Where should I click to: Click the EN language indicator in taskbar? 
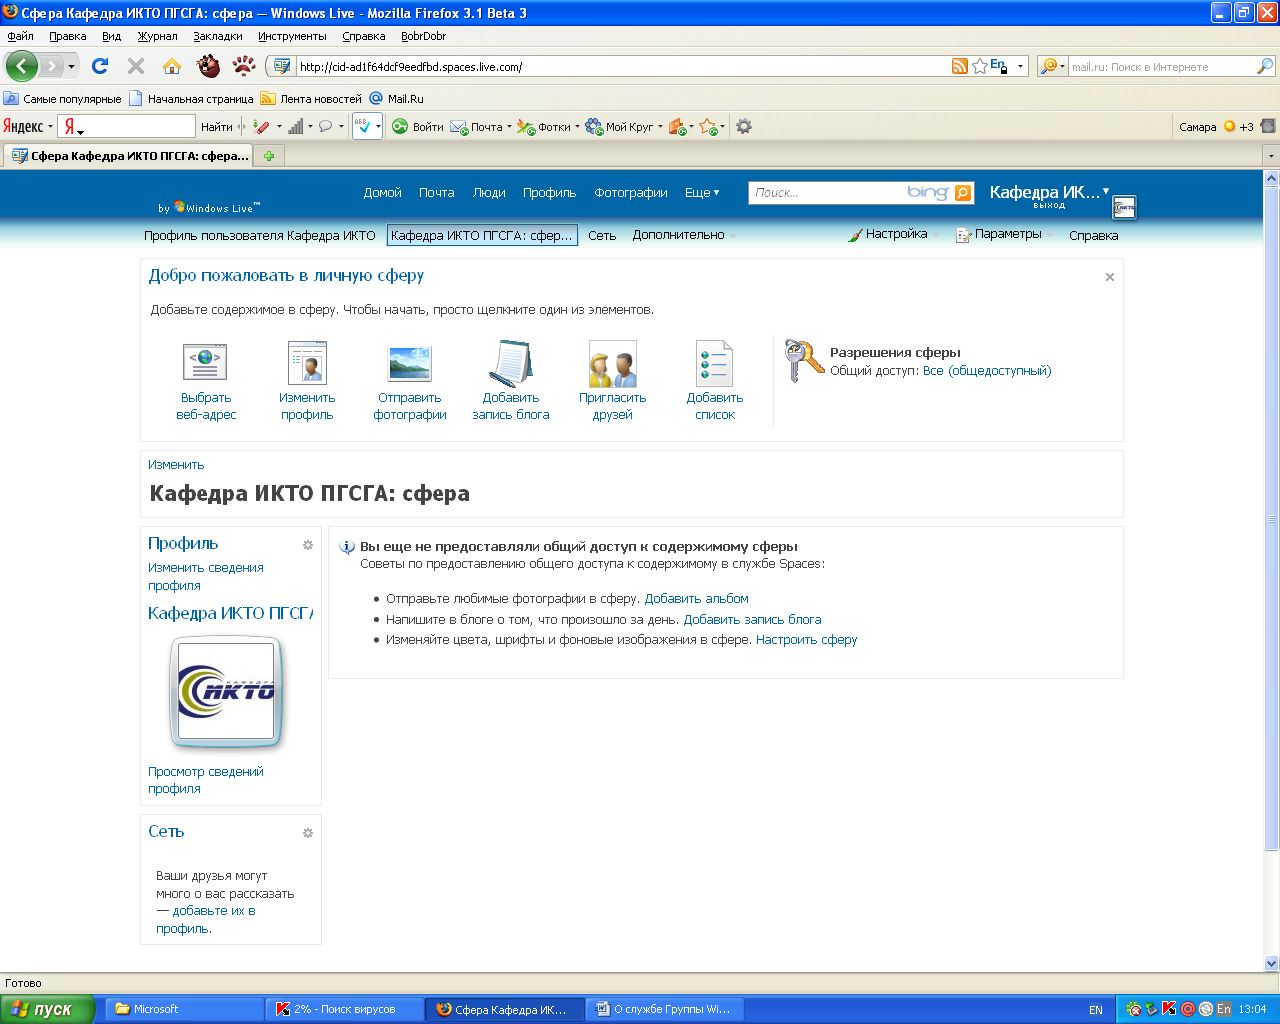pos(1096,1010)
